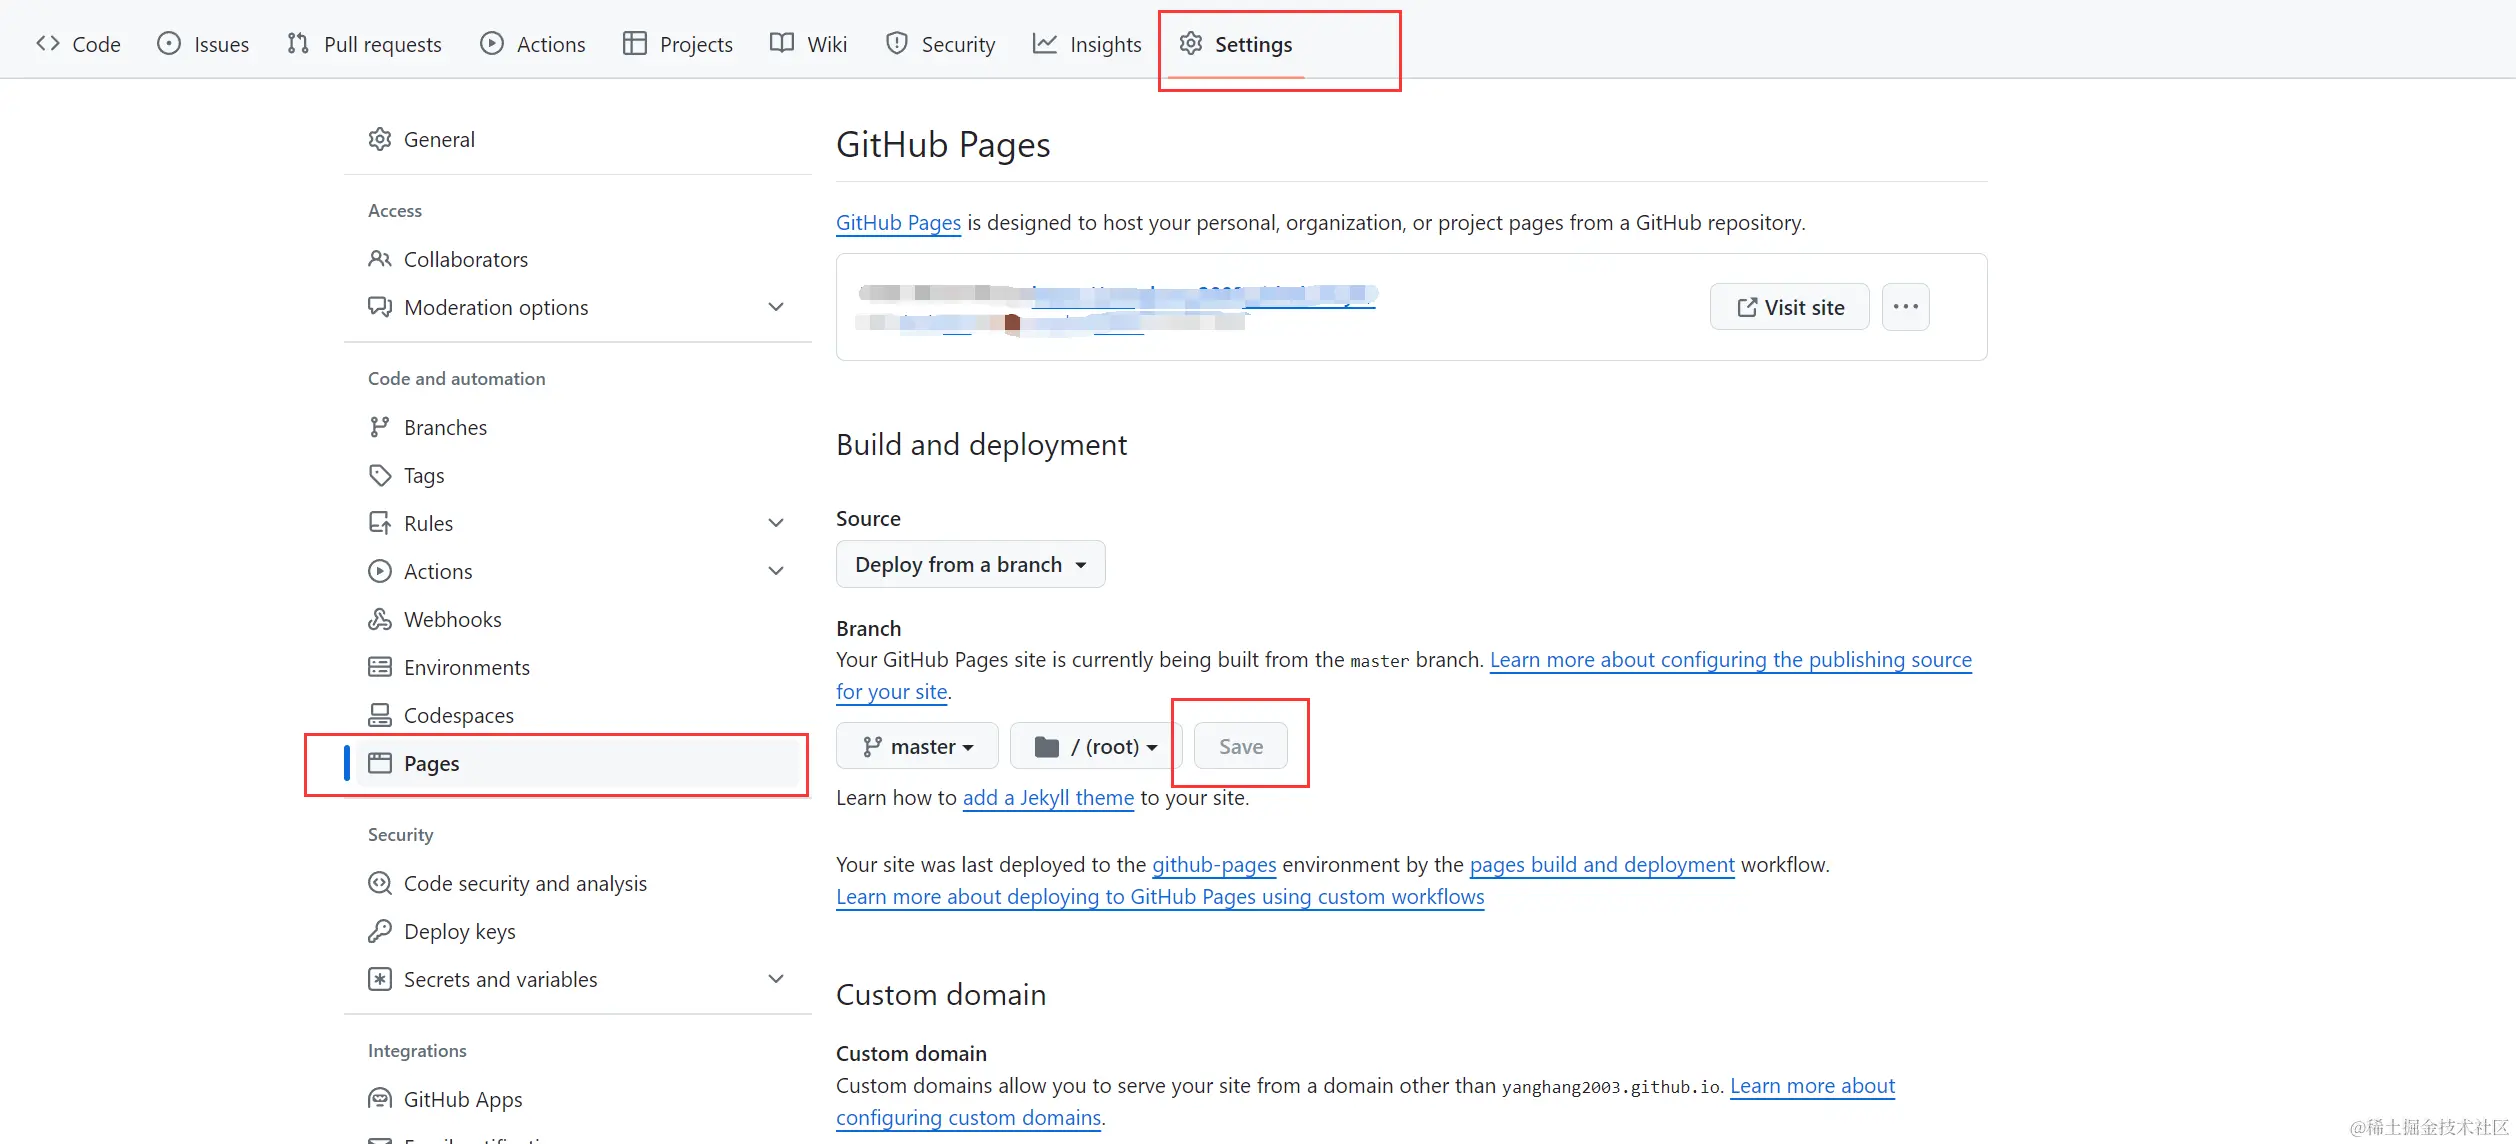Viewport: 2516px width, 1144px height.
Task: Open the three-dots menu beside Visit site
Action: coord(1905,307)
